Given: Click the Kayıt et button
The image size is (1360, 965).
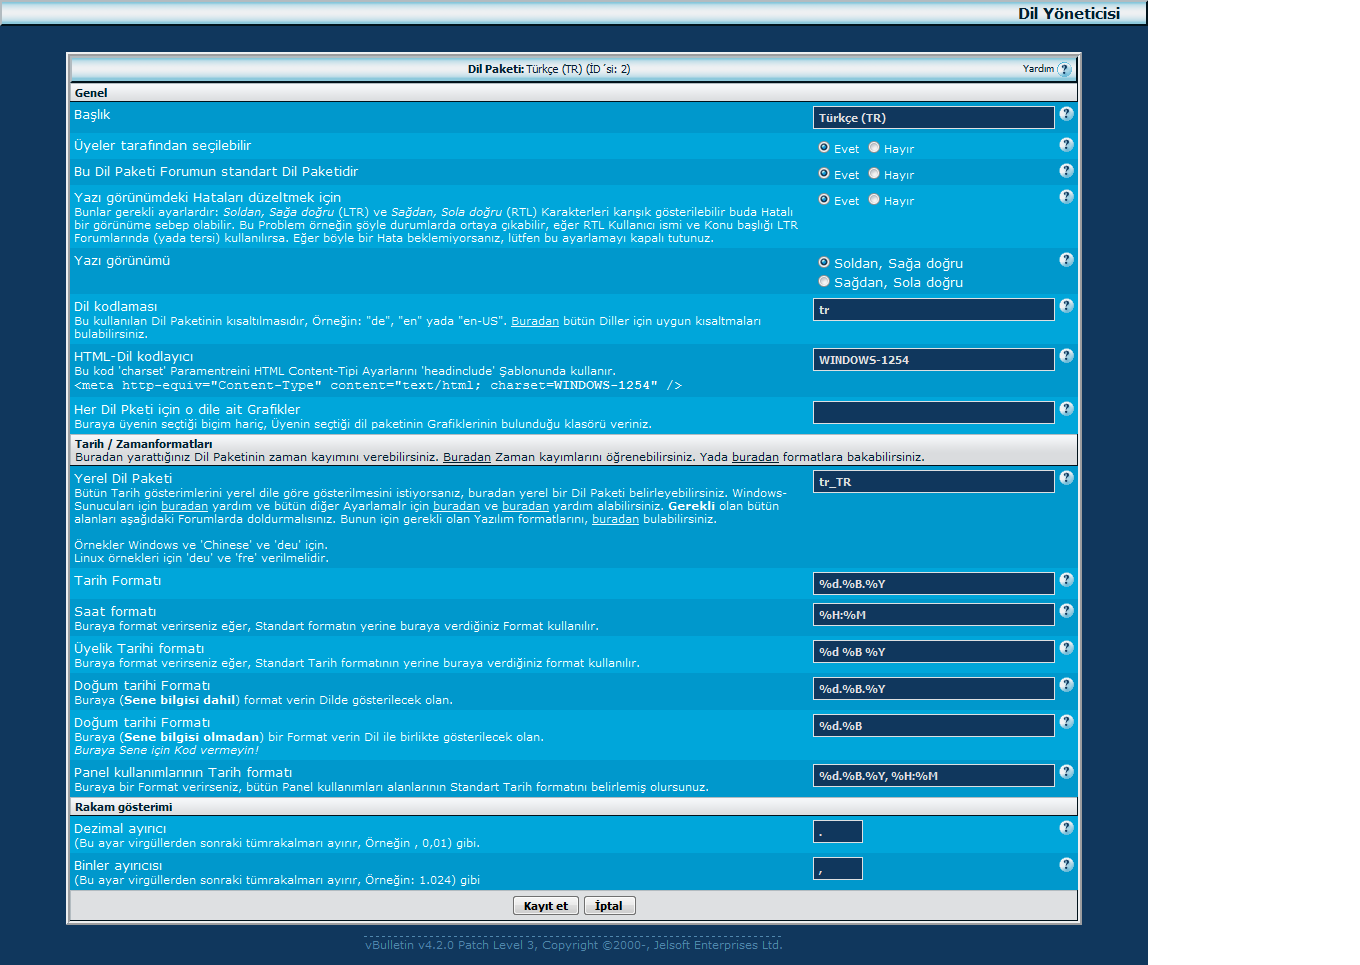Looking at the screenshot, I should pyautogui.click(x=545, y=906).
